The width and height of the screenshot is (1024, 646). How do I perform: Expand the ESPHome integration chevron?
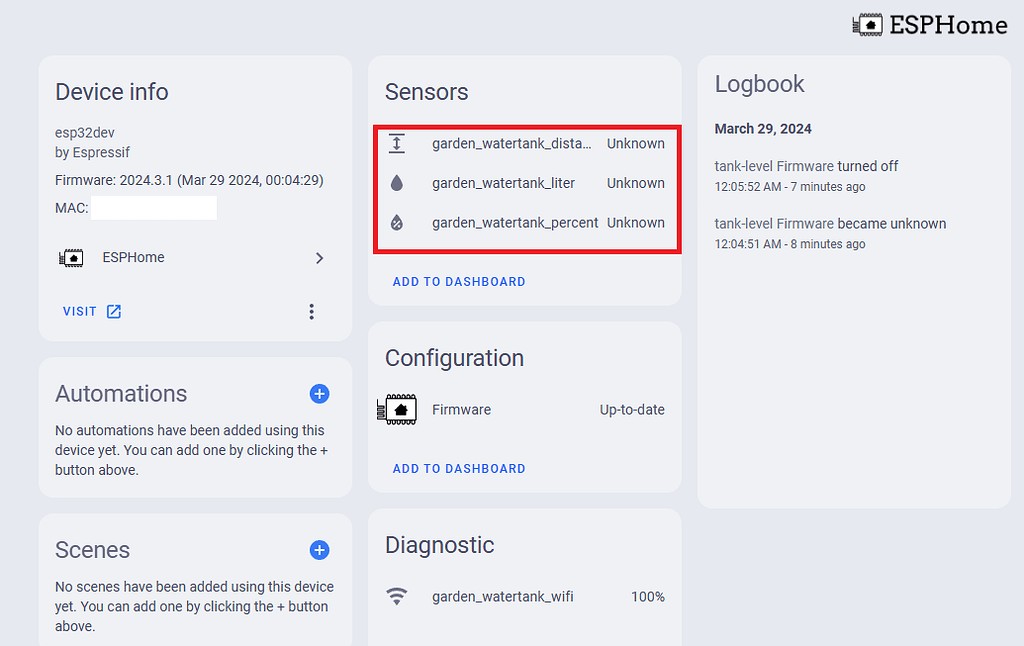click(319, 257)
